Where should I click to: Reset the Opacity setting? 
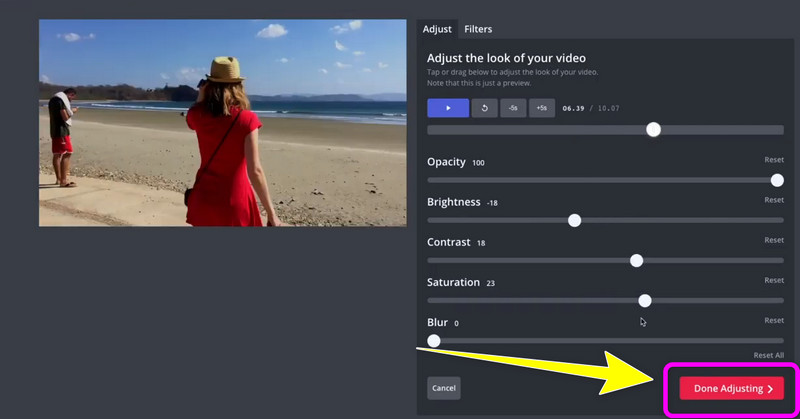(774, 160)
